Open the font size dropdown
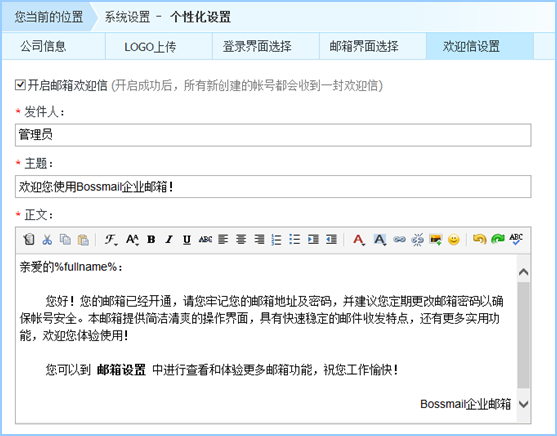 pos(132,240)
